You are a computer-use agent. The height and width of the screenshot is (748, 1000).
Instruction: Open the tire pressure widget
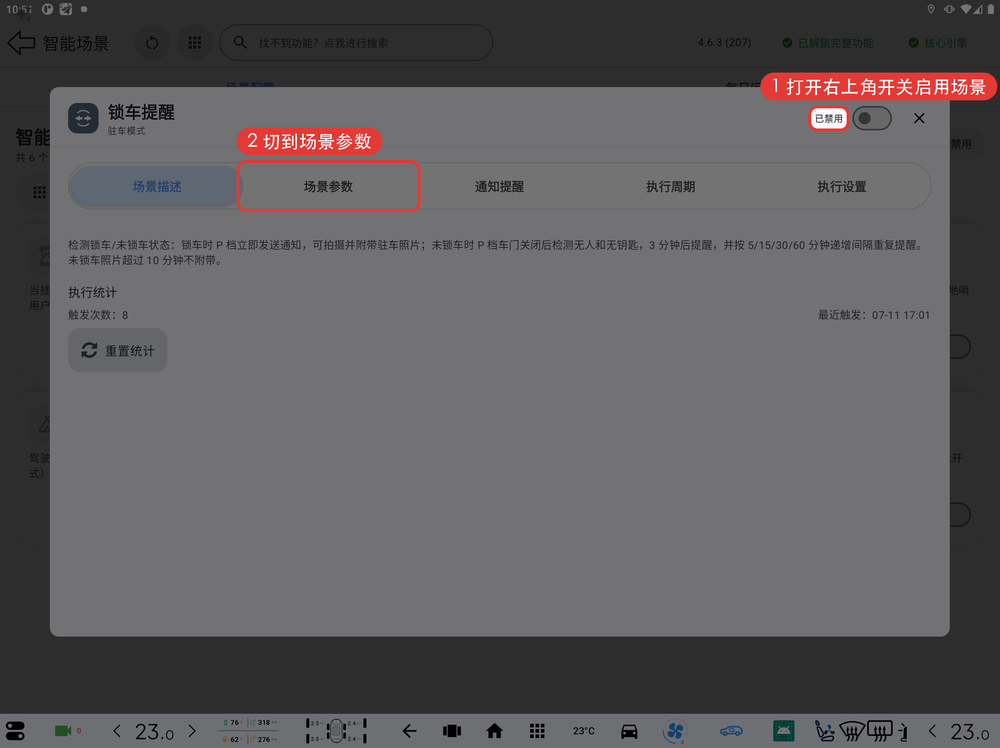point(336,731)
